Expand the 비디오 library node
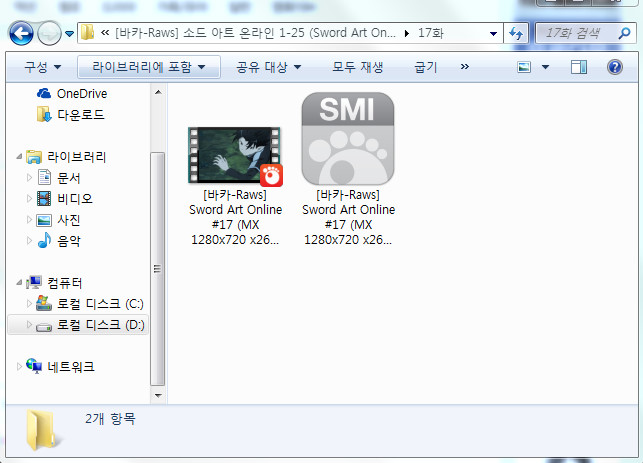This screenshot has width=643, height=463. [x=29, y=198]
